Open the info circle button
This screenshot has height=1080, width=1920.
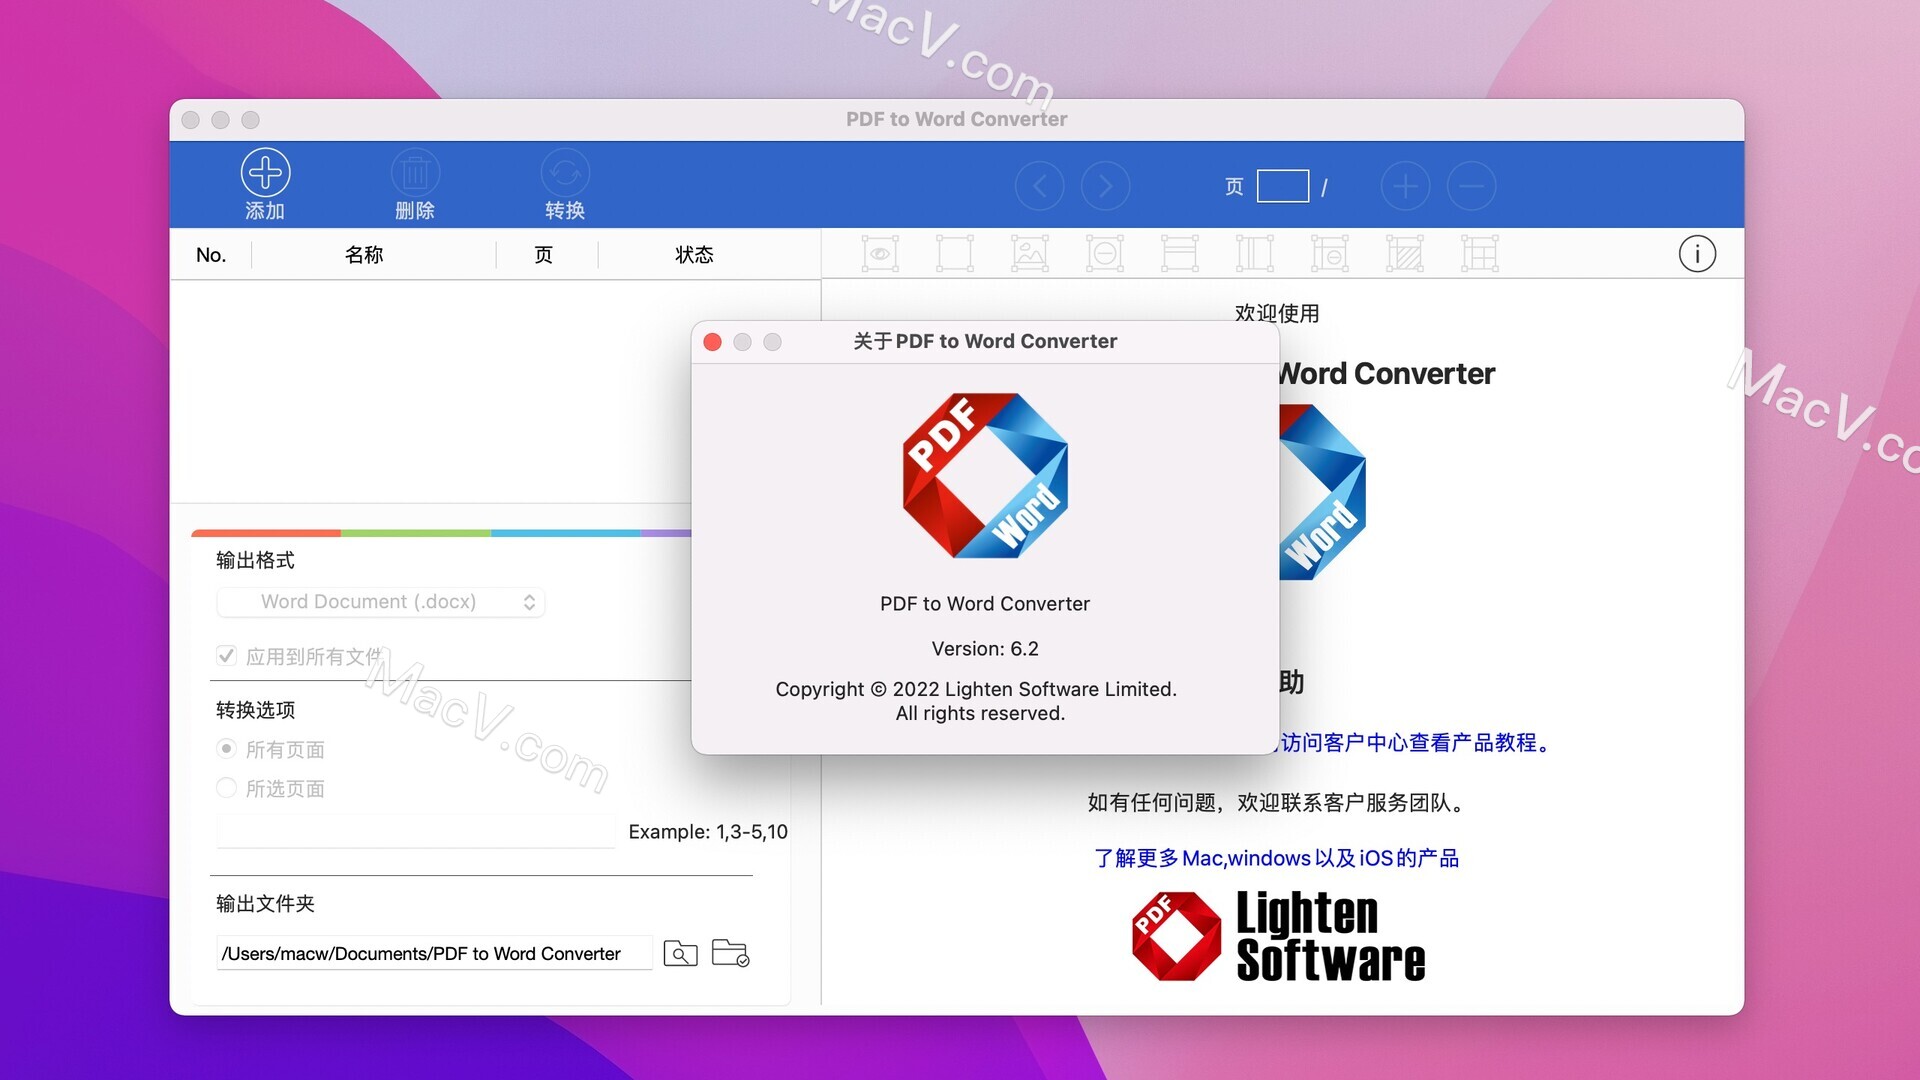(1697, 254)
